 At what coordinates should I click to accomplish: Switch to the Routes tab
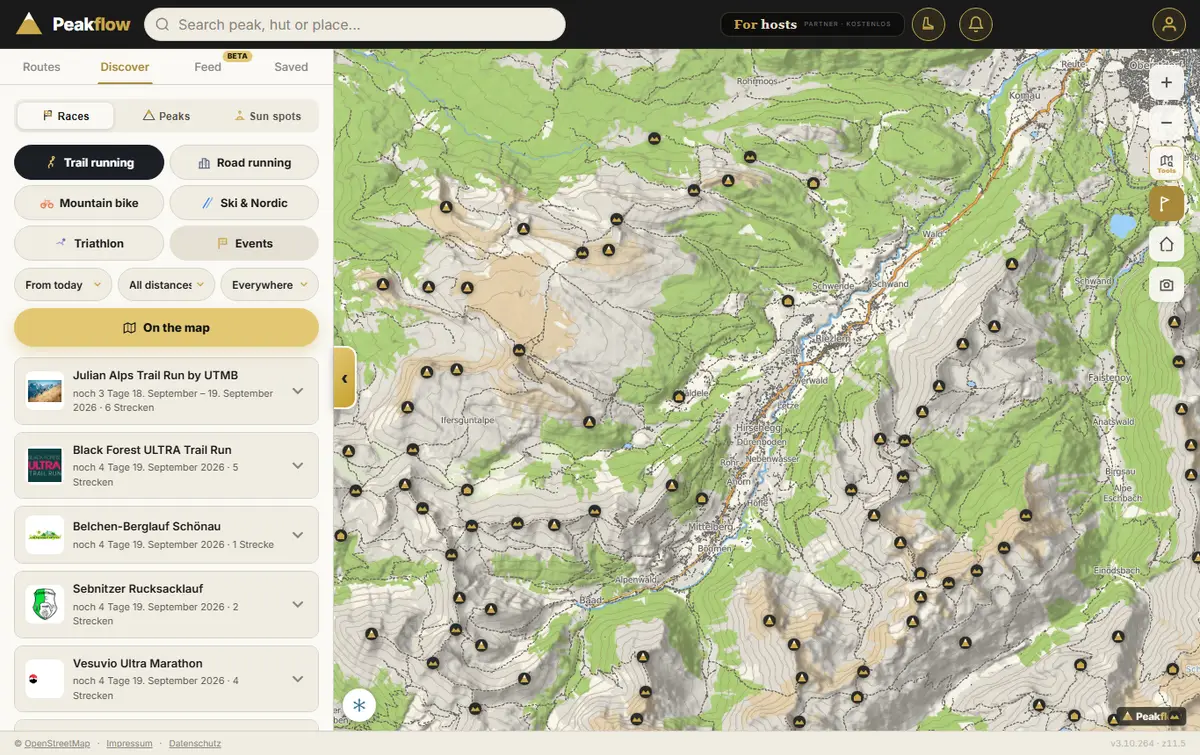(42, 67)
